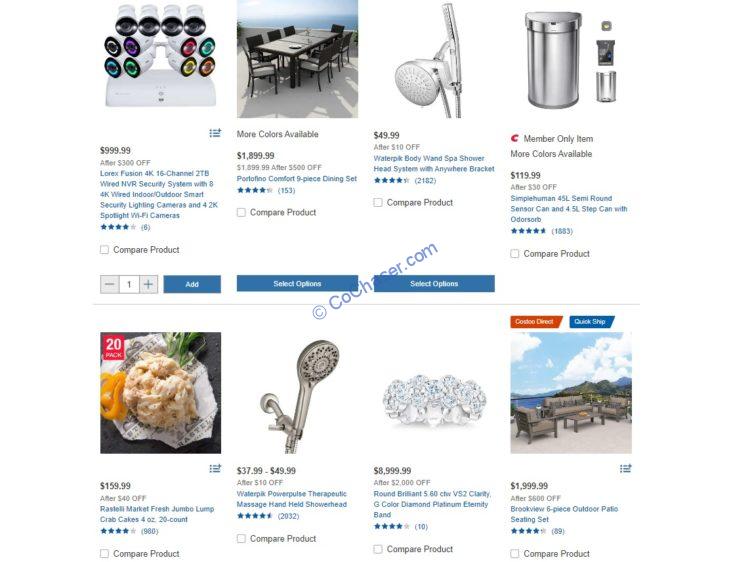Screen dimensions: 750x562
Task: Click add-to-list icon for Rastelli crab cakes
Action: pos(215,468)
